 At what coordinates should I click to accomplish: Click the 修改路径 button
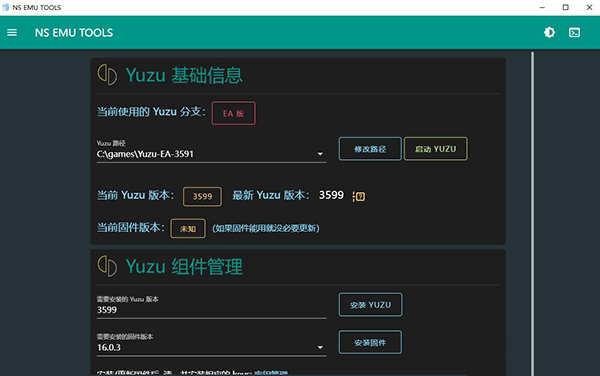tap(370, 149)
